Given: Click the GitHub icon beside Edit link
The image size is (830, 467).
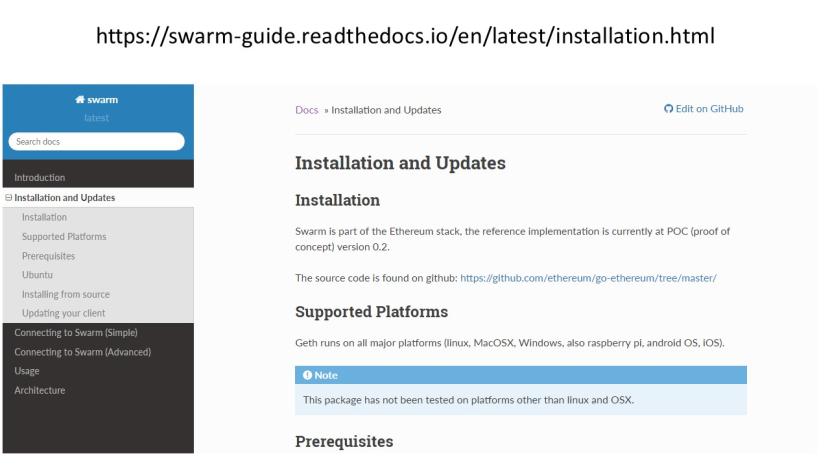Looking at the screenshot, I should pos(668,109).
